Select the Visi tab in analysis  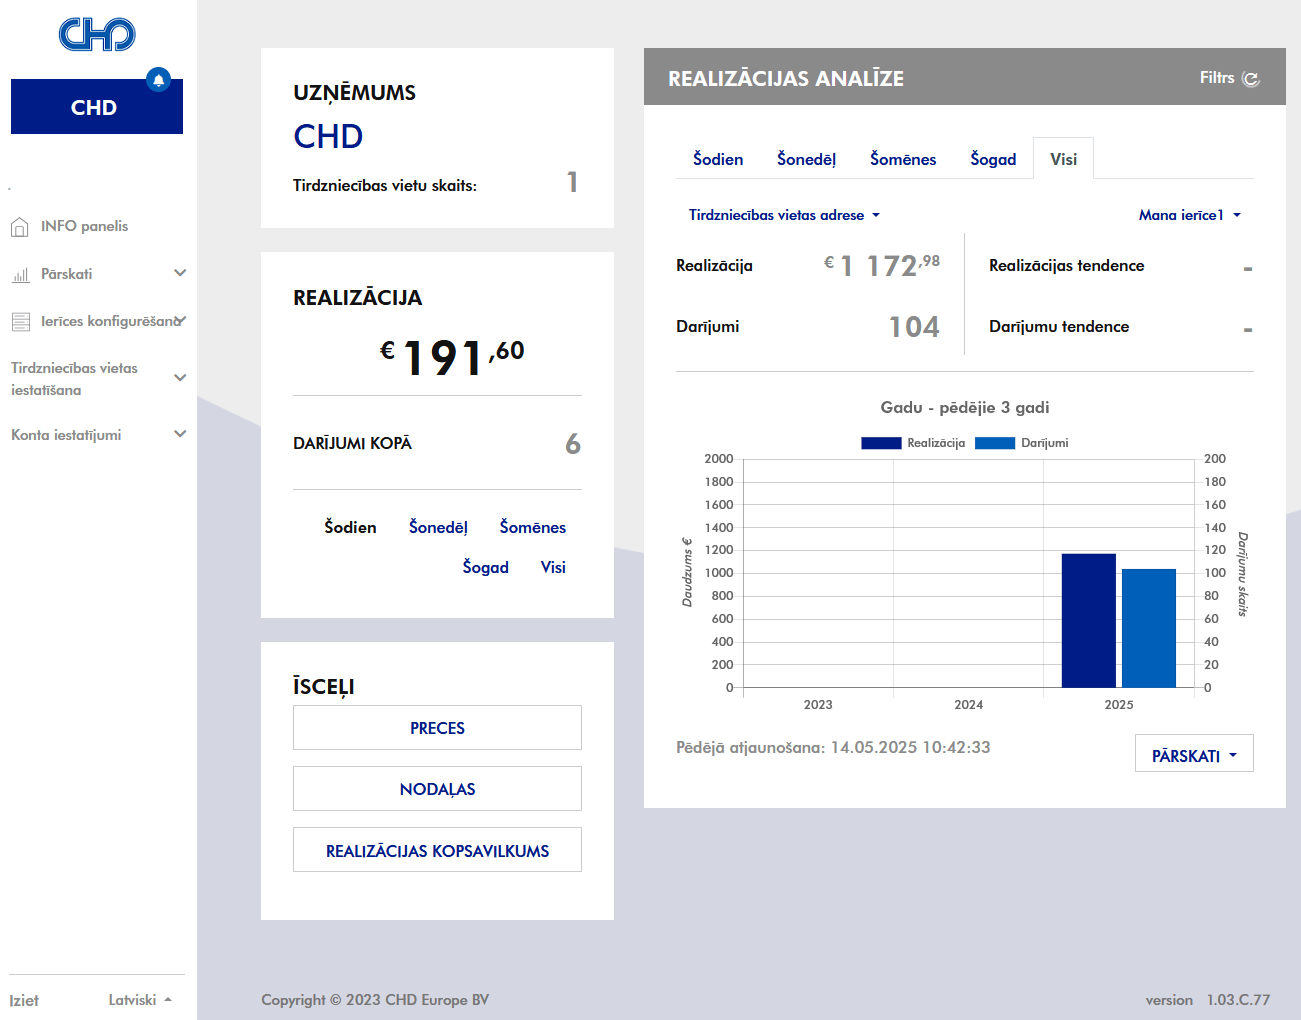[1063, 159]
